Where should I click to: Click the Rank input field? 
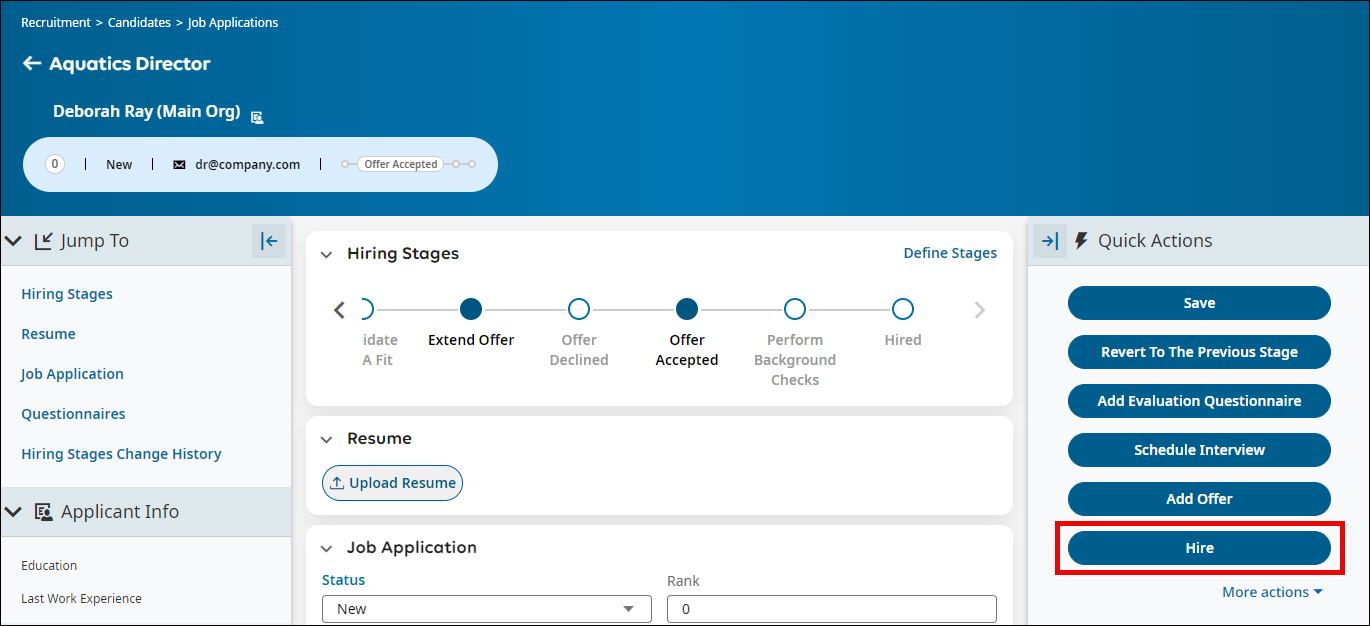point(832,609)
